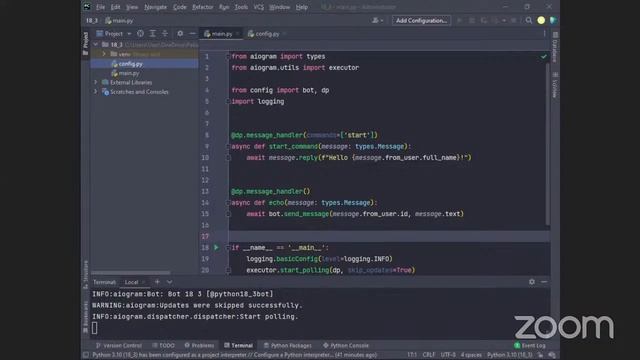Collapse the 18_3 project root folder
640x360 pixels.
coord(96,44)
